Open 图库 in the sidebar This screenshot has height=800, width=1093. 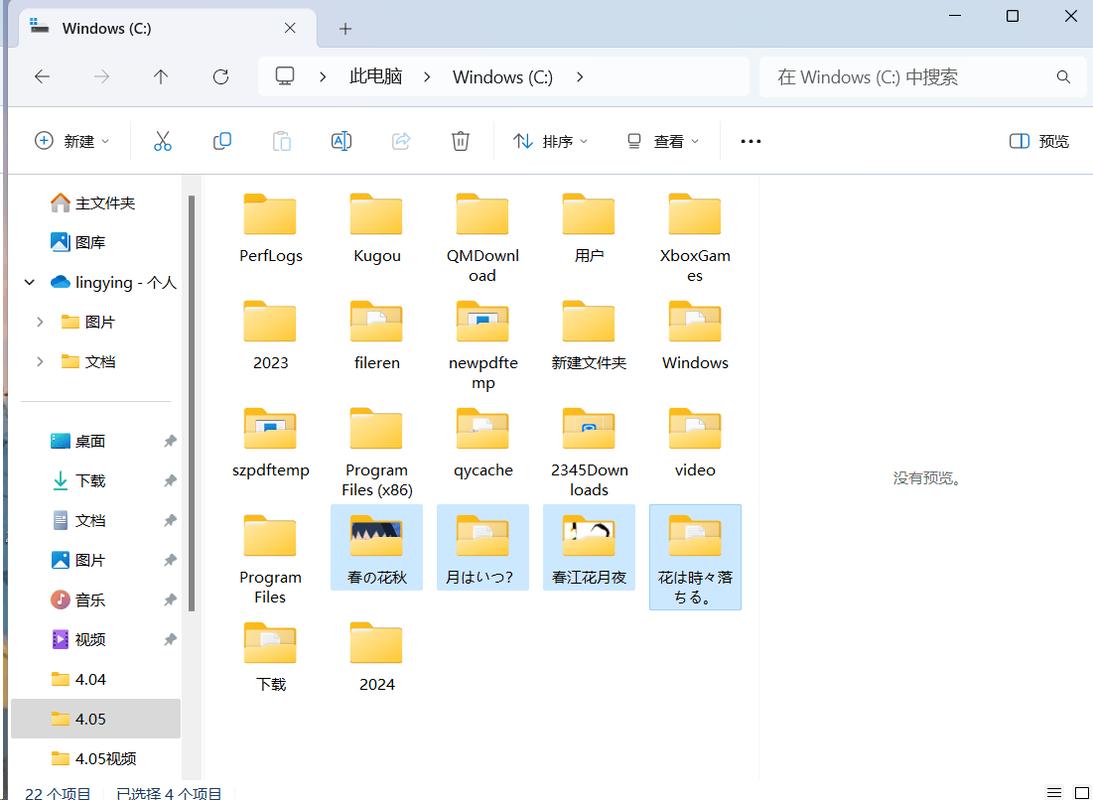pyautogui.click(x=95, y=243)
